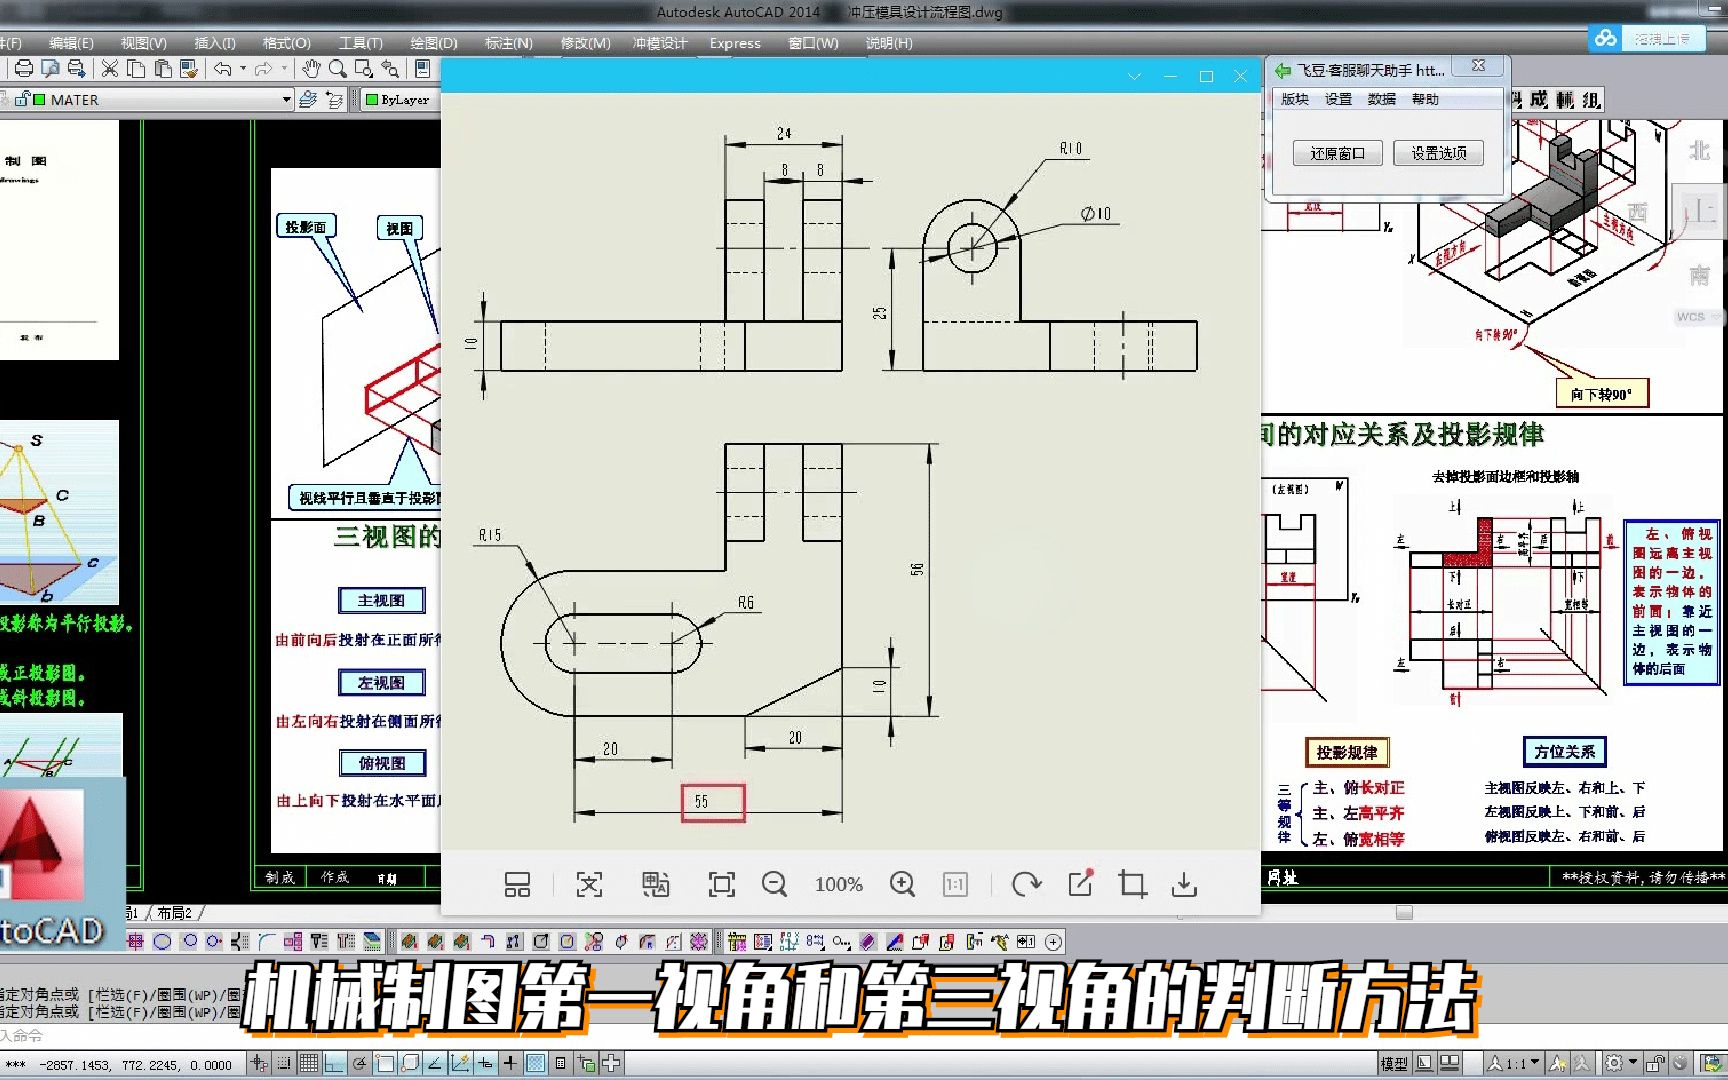Screen dimensions: 1728x1080
Task: Toggle toolbar lock icon in status bar
Action: coord(1656,1064)
